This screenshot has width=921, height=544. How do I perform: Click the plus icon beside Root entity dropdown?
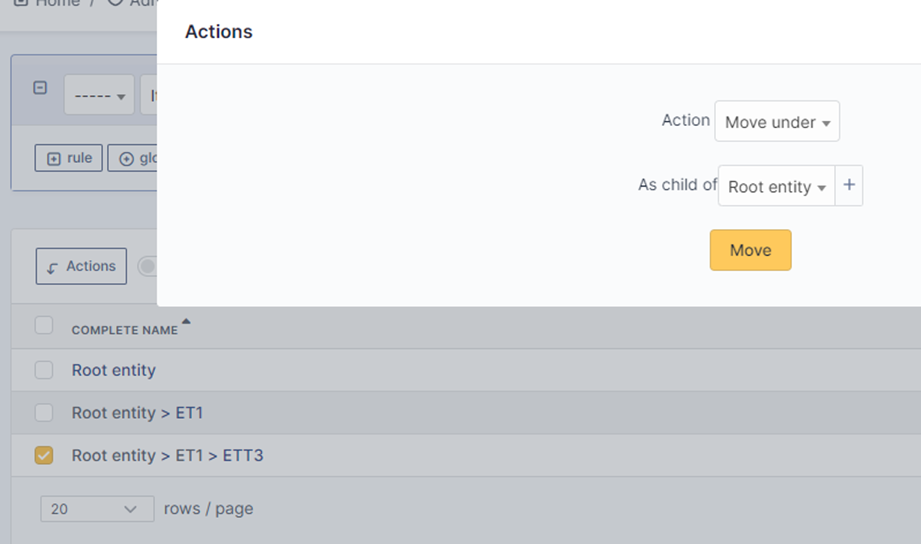coord(849,186)
